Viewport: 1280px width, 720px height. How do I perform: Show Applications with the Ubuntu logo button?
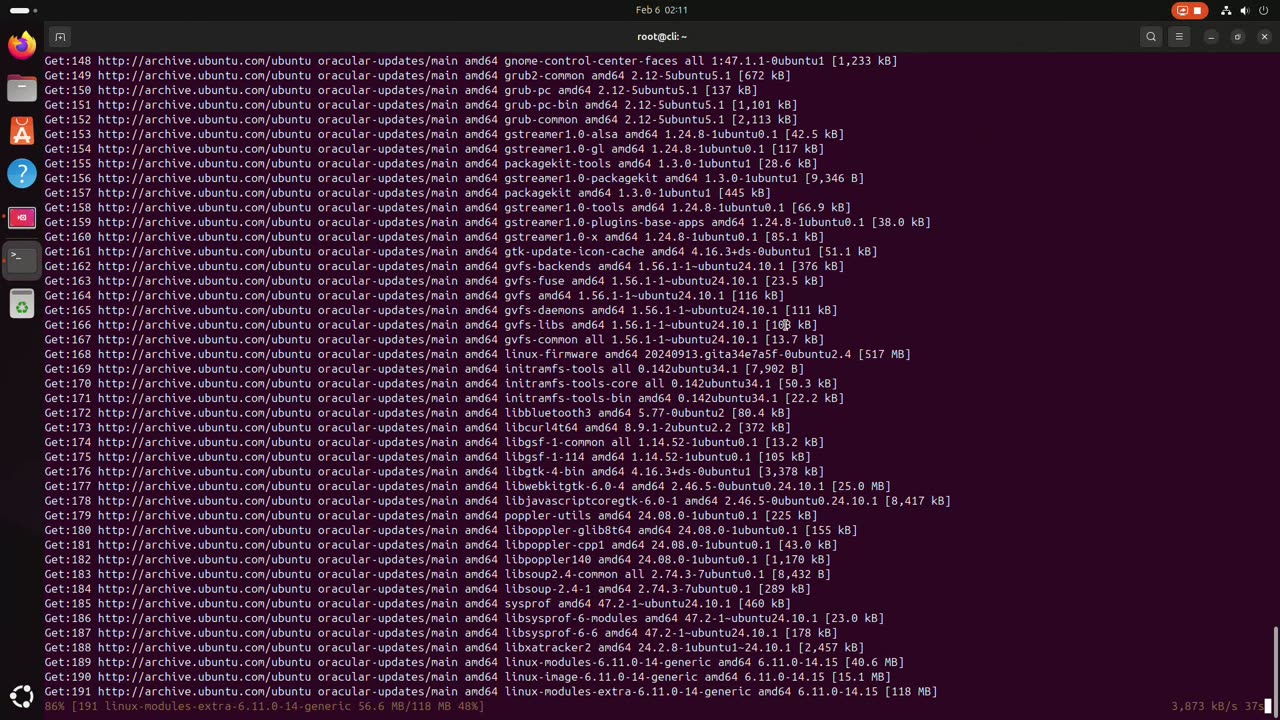tap(21, 696)
